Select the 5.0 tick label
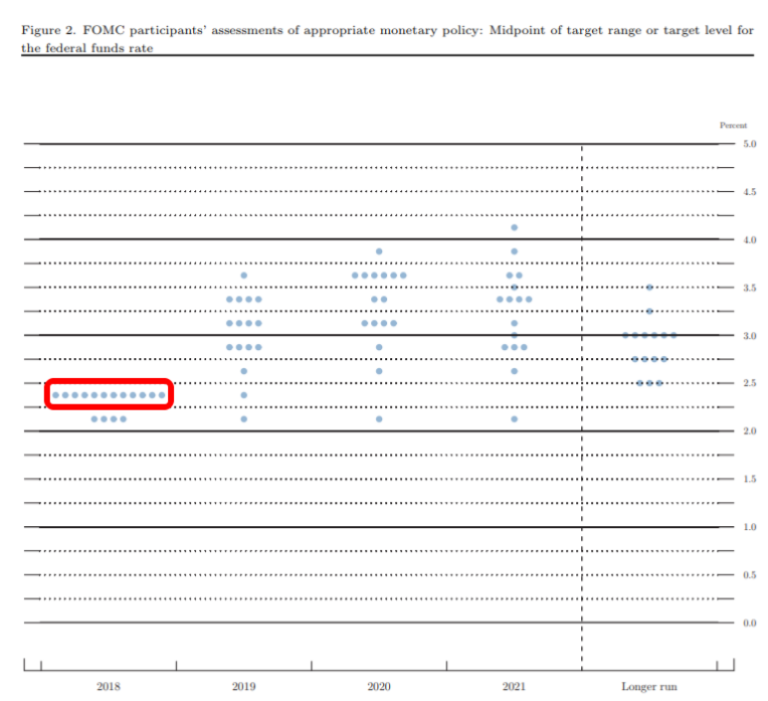This screenshot has width=768, height=701. point(749,144)
